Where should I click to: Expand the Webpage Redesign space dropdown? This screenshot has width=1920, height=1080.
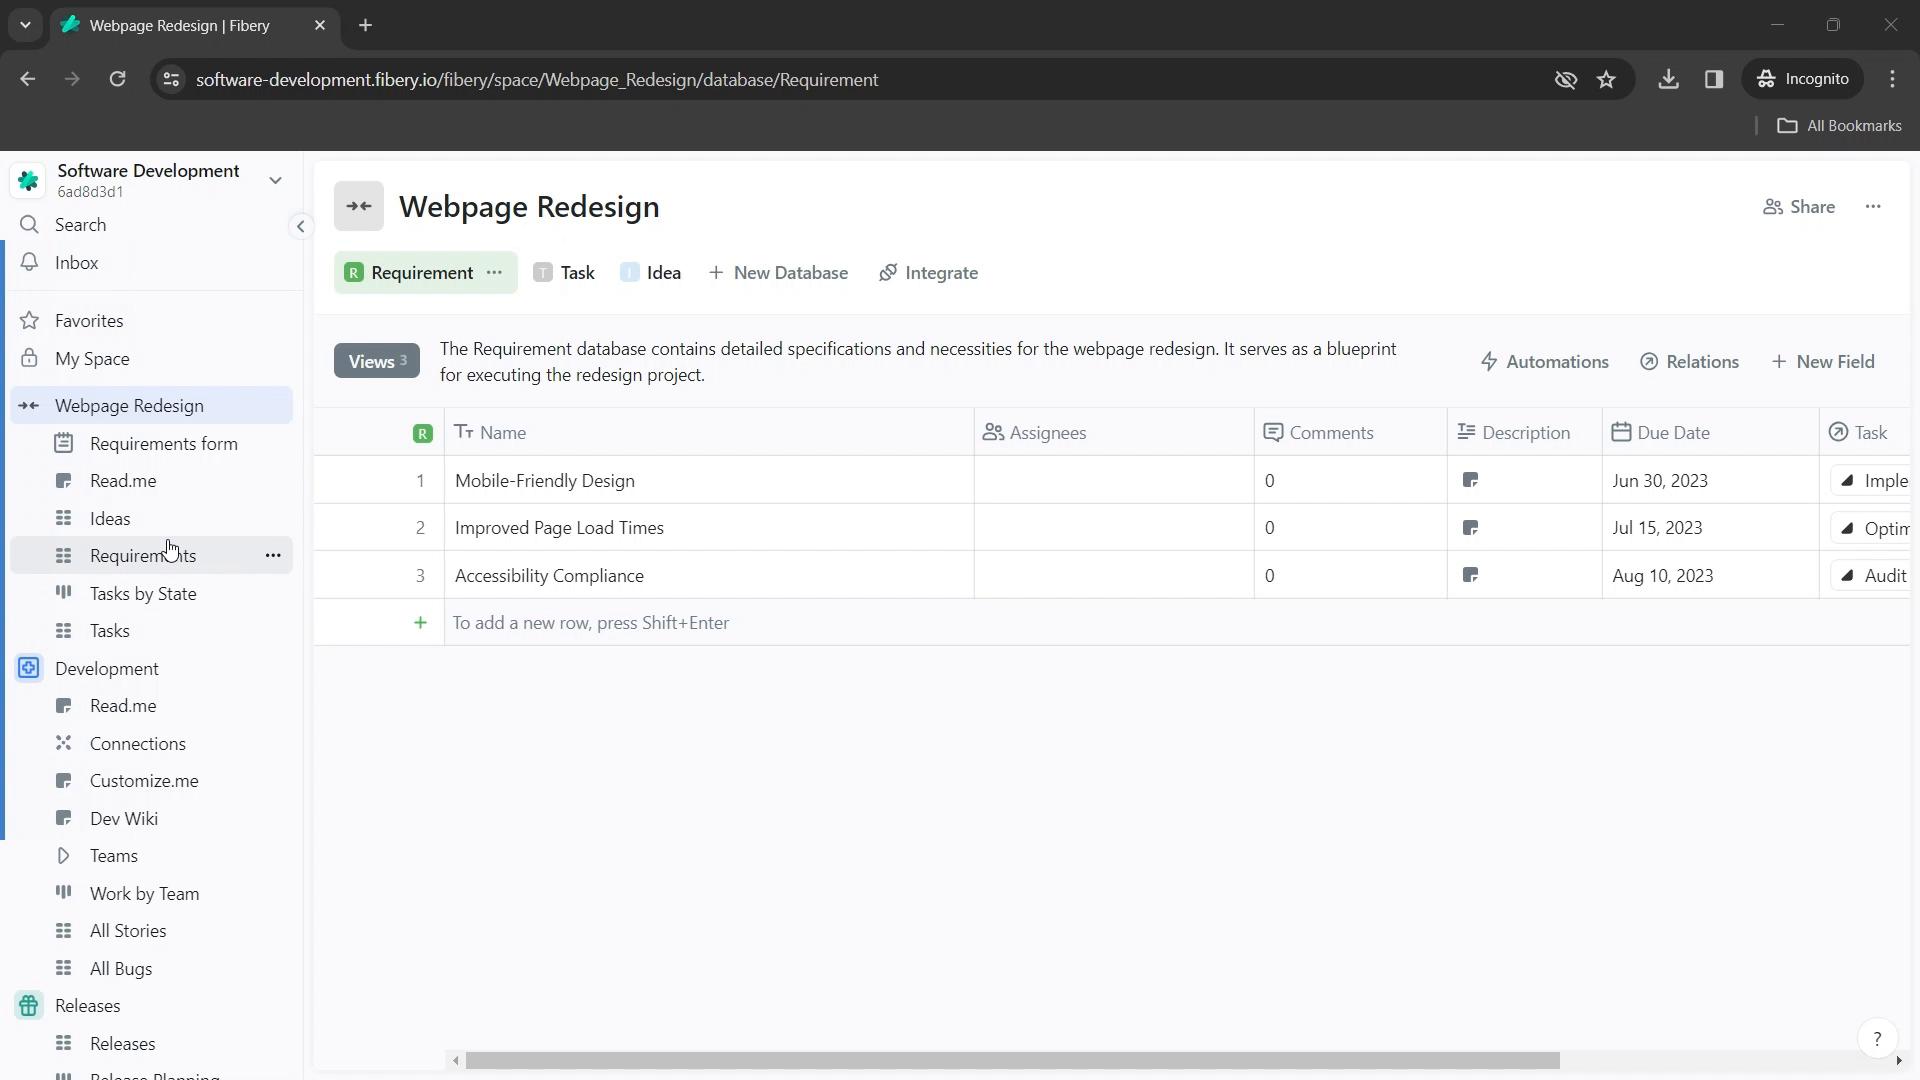pos(29,405)
